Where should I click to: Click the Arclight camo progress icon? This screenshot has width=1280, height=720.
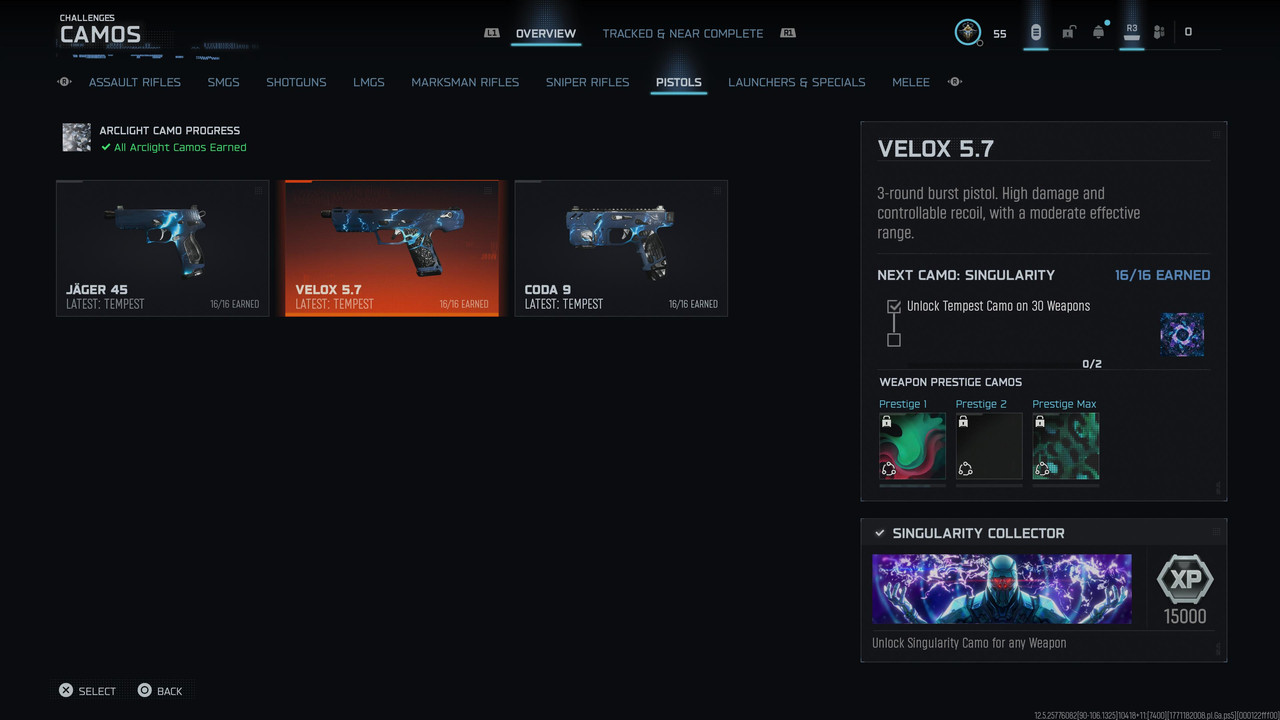77,138
